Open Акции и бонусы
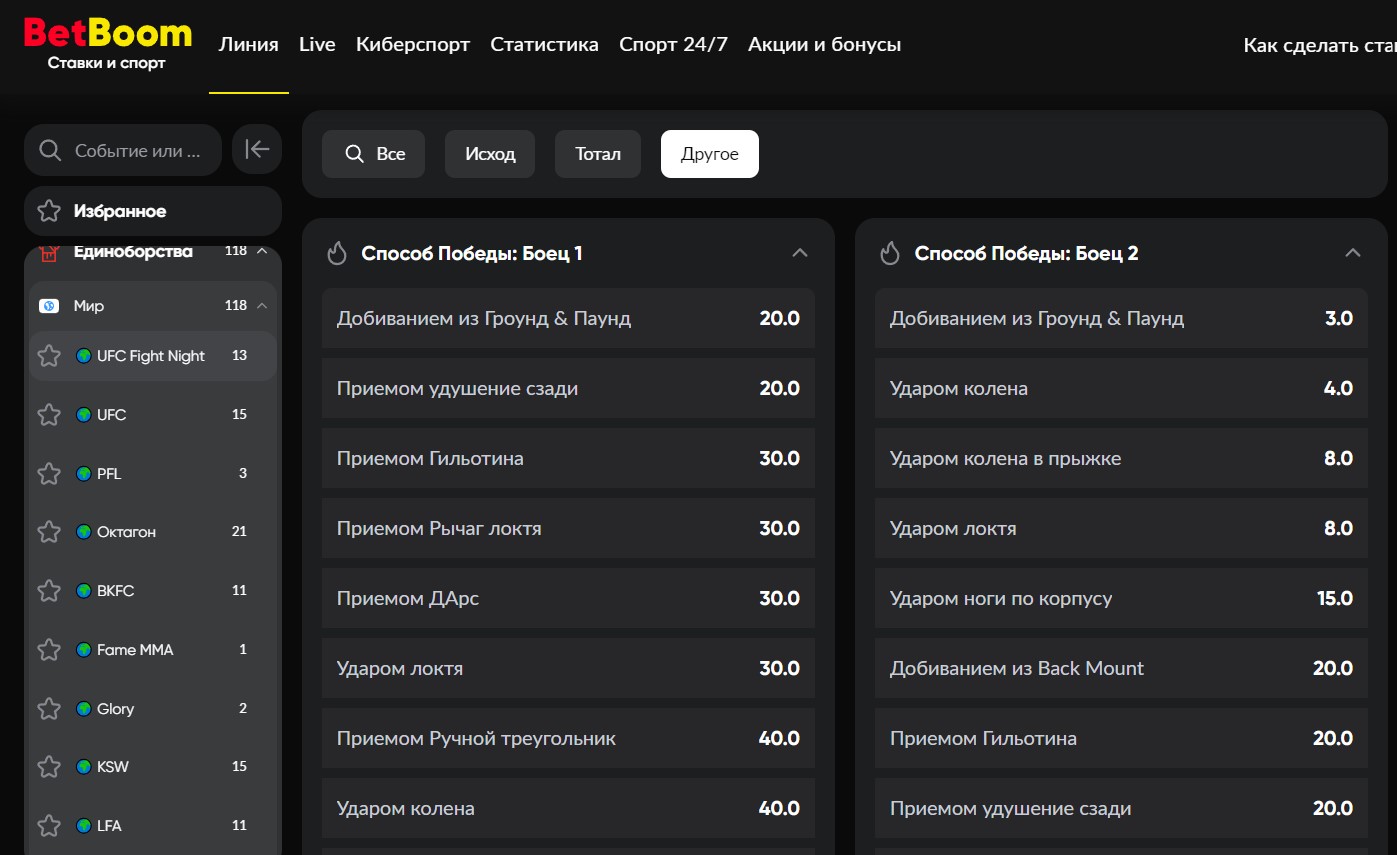This screenshot has width=1397, height=855. pyautogui.click(x=825, y=45)
